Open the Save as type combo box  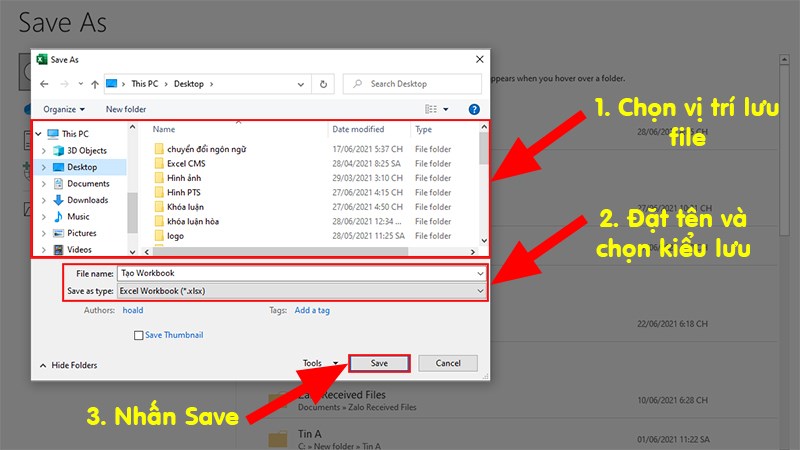(x=302, y=291)
